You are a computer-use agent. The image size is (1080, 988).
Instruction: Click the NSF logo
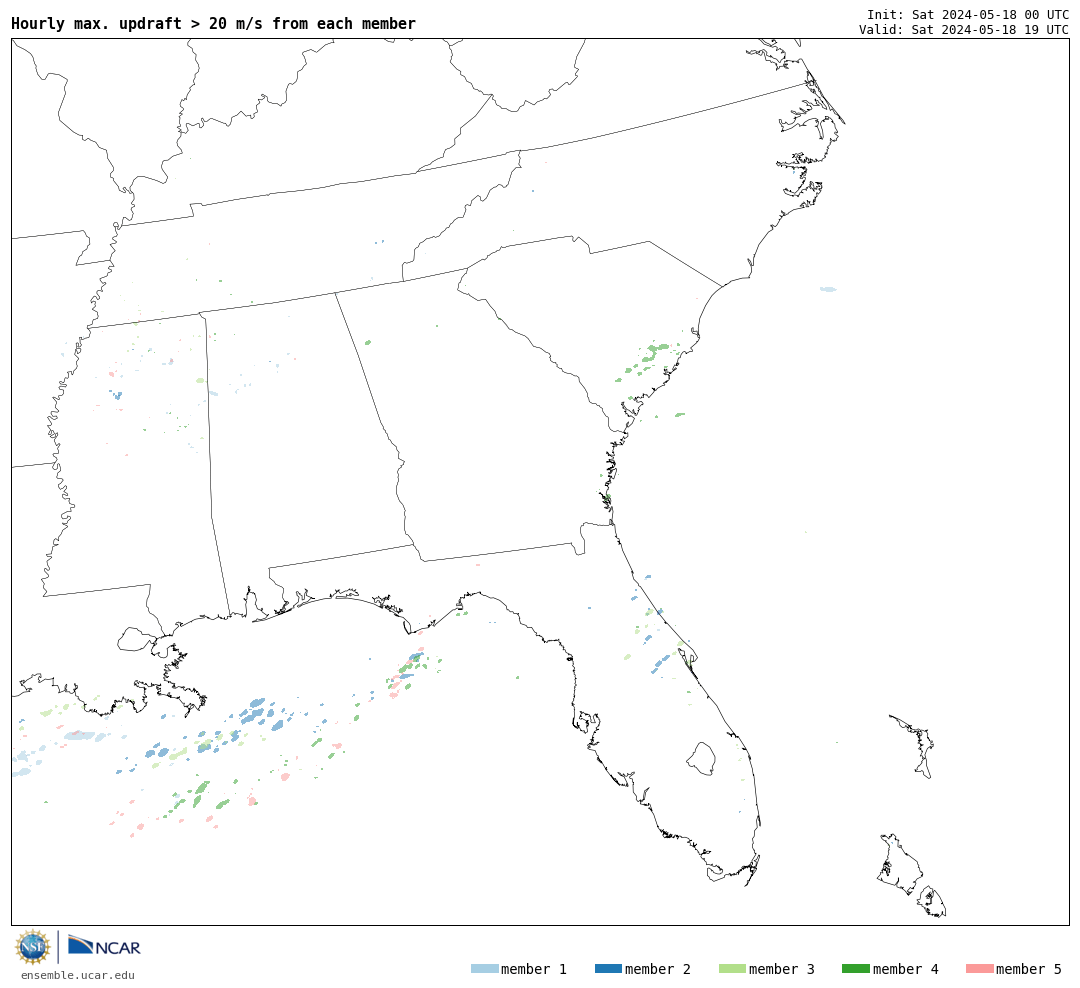tap(32, 947)
